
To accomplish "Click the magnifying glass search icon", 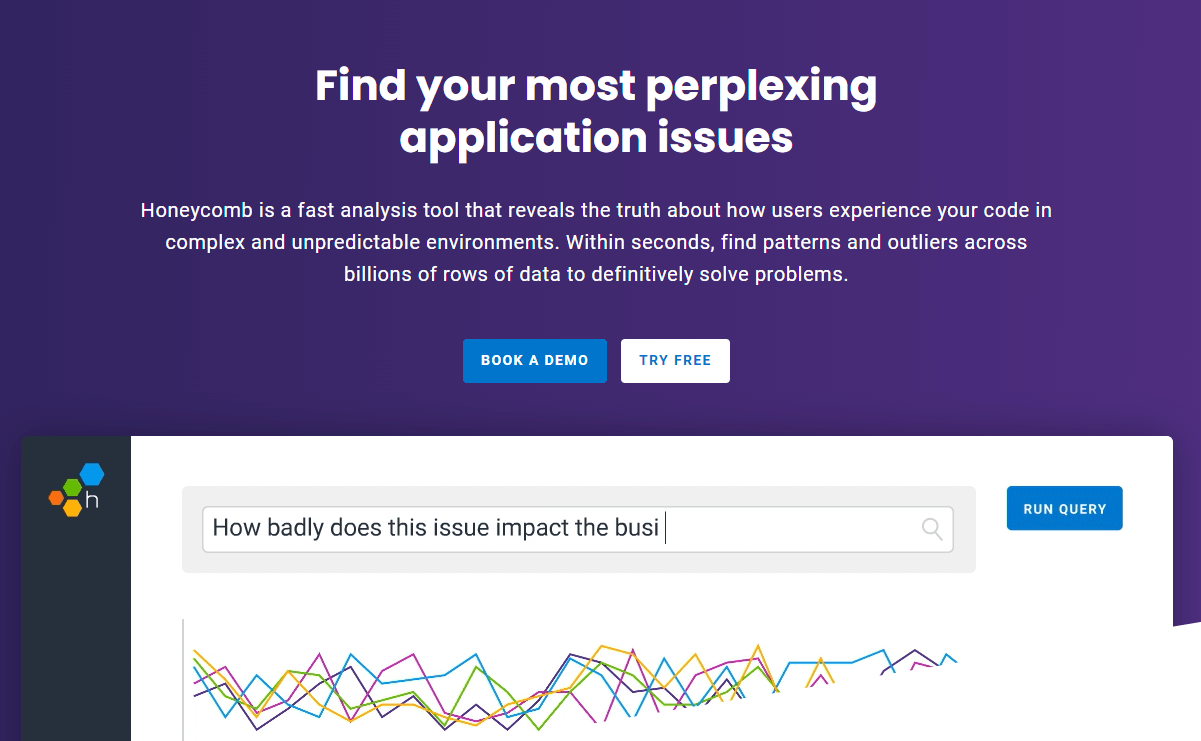I will pyautogui.click(x=932, y=529).
